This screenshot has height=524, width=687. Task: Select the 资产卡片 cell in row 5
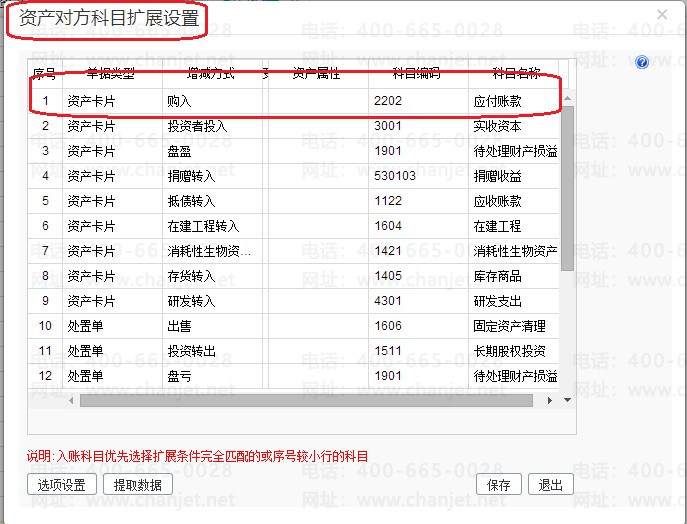pyautogui.click(x=112, y=201)
